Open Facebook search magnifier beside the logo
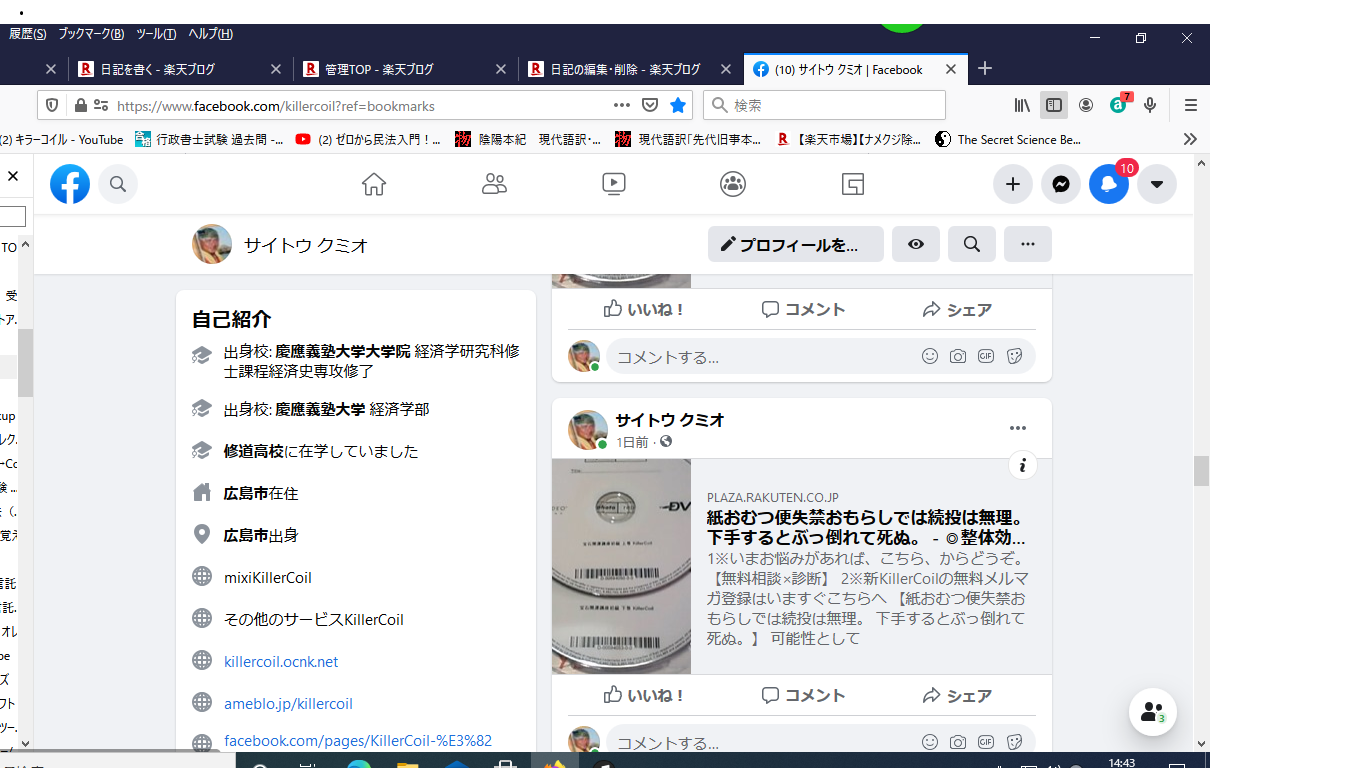The height and width of the screenshot is (768, 1366). 118,184
